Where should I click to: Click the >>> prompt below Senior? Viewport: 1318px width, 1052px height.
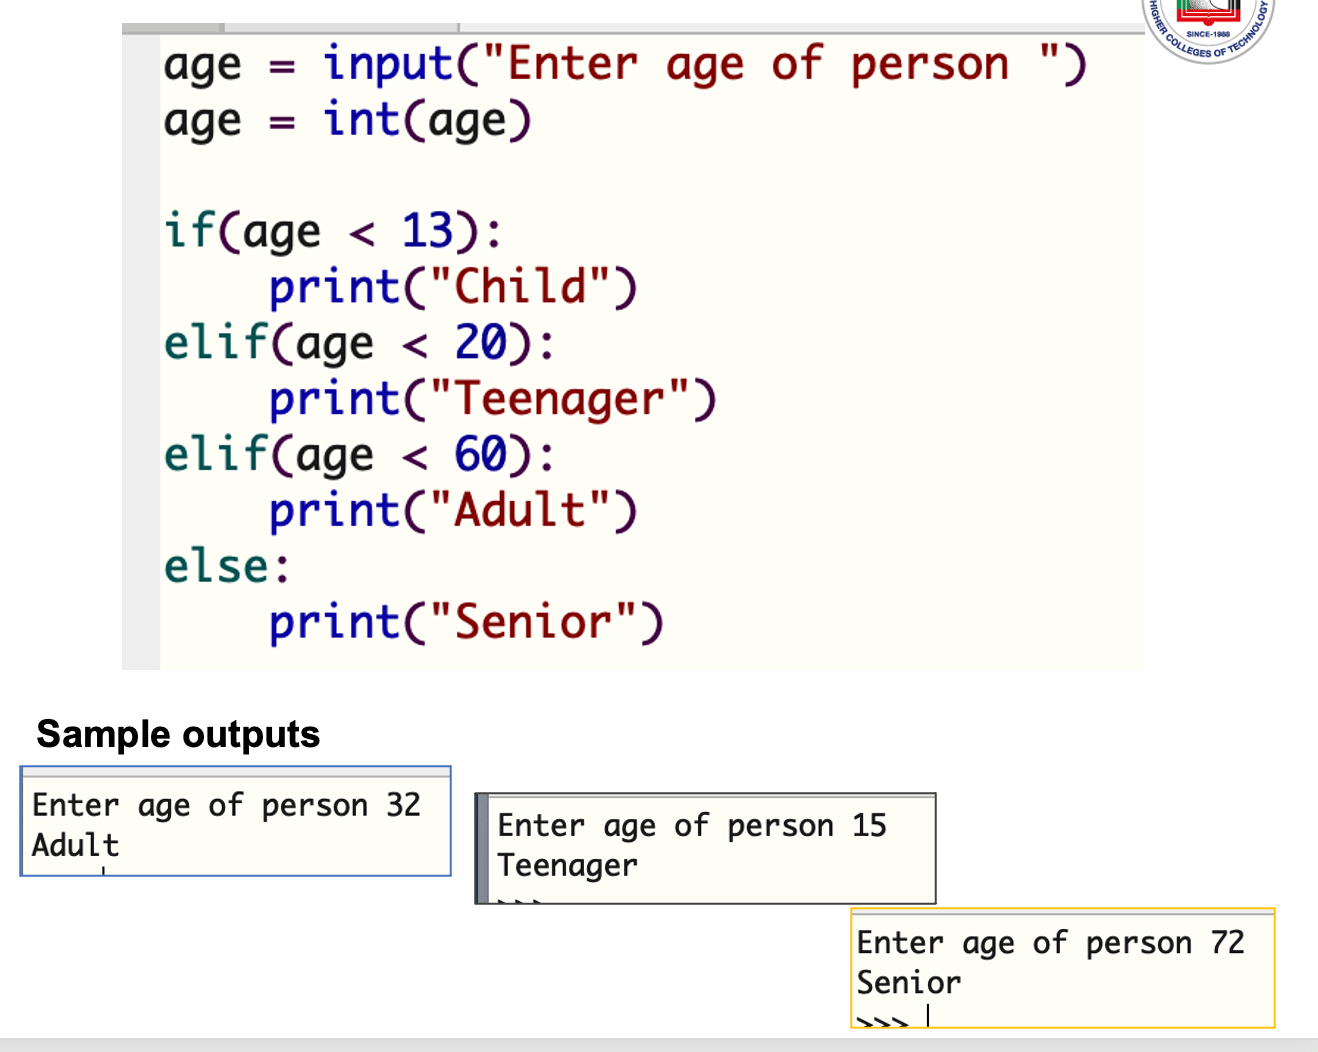tap(882, 1021)
